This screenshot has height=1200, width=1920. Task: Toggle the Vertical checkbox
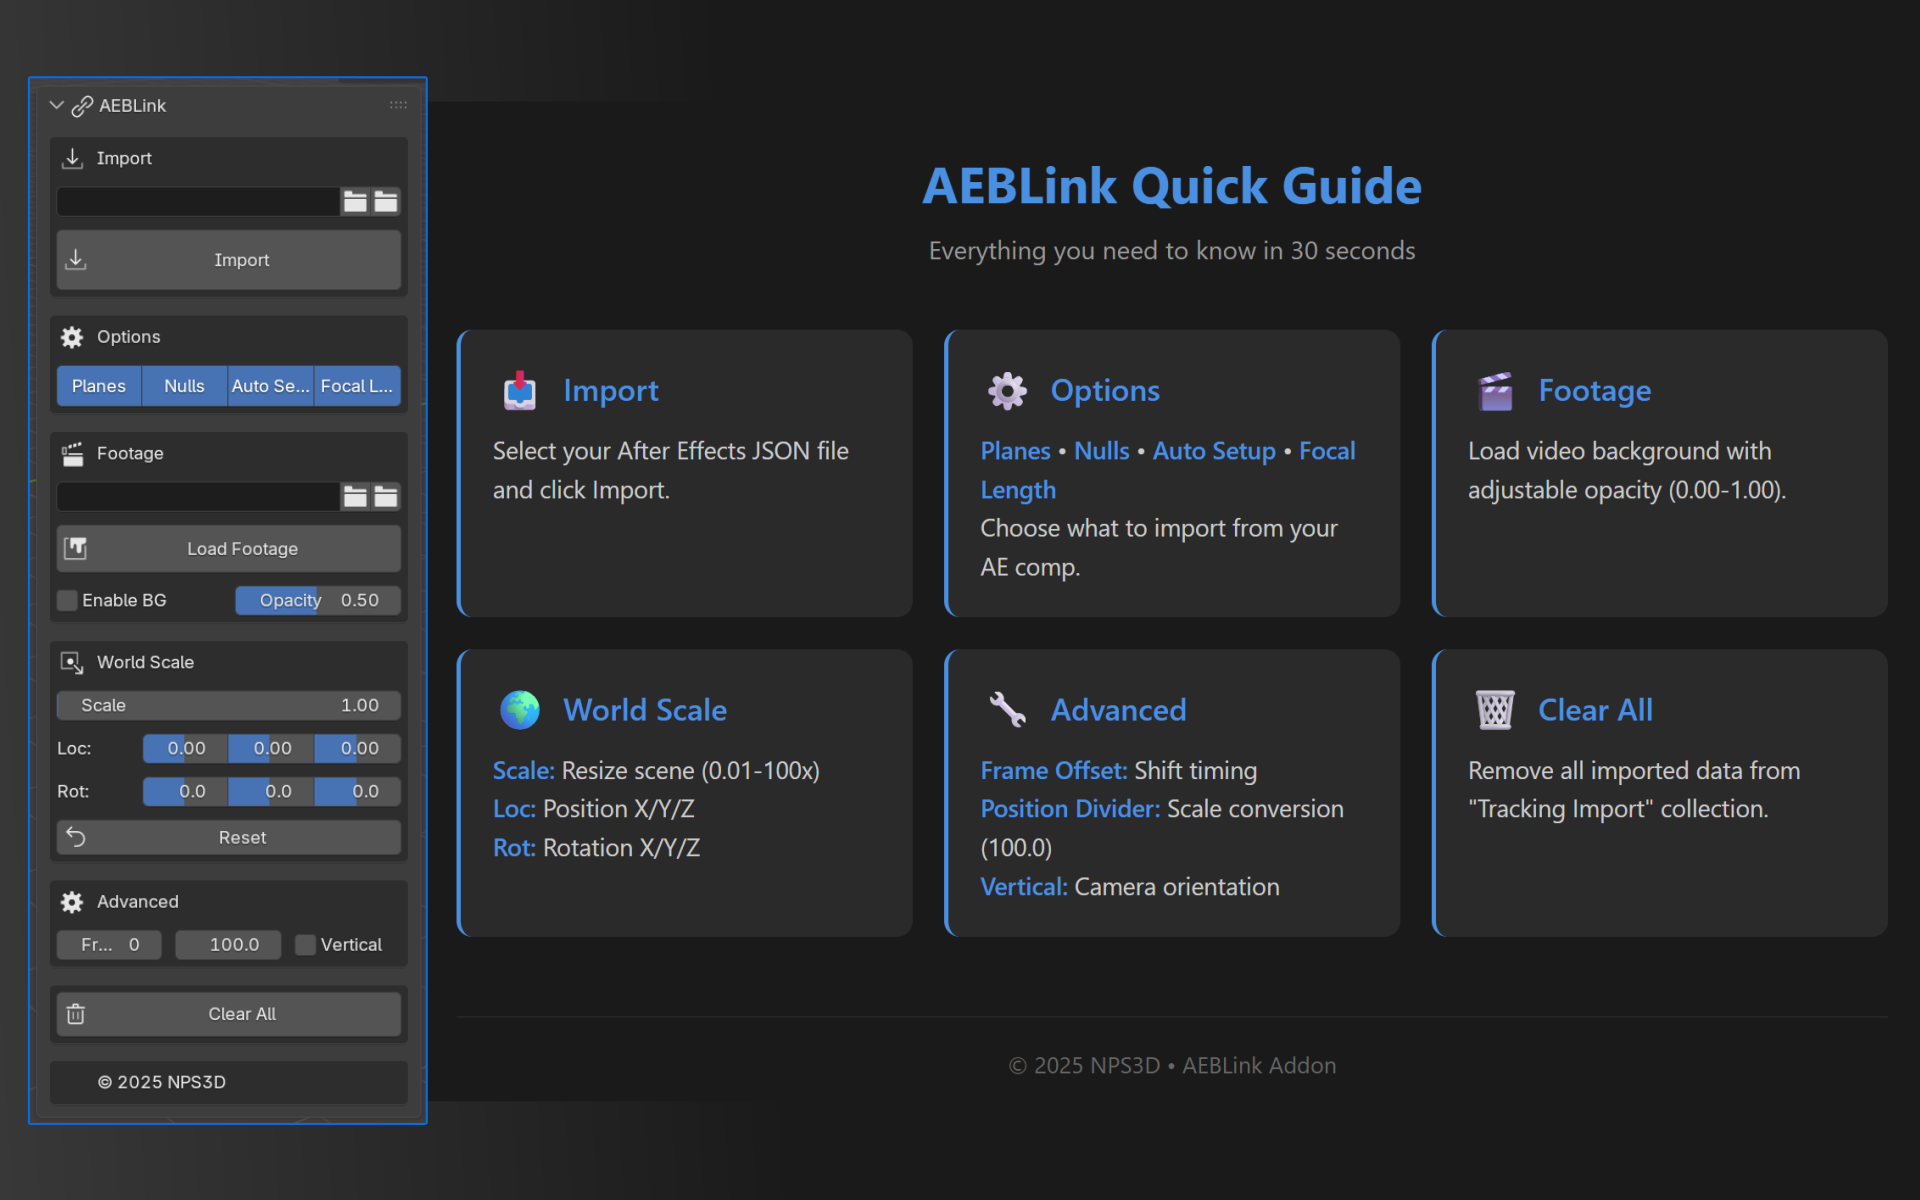306,945
